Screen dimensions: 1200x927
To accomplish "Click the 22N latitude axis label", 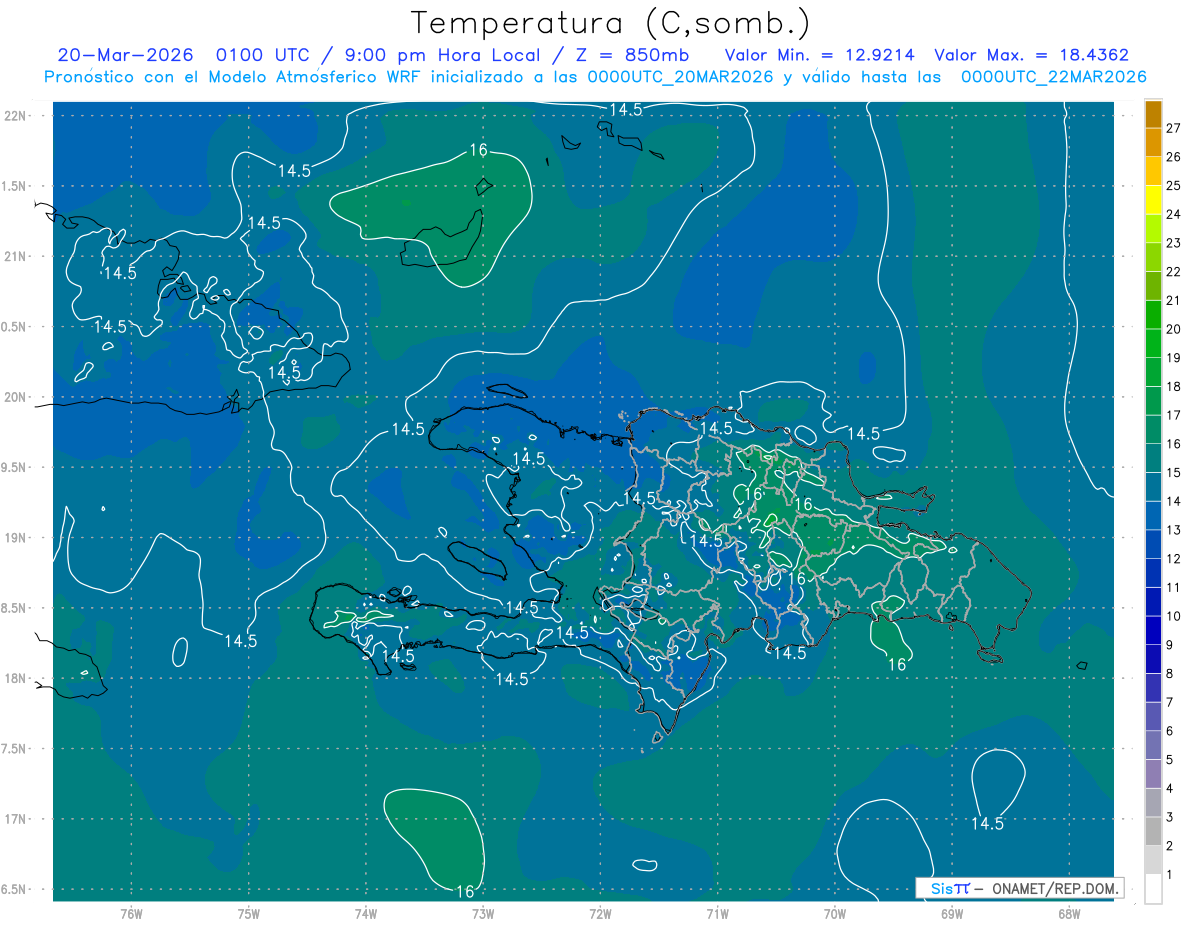I will 16,116.
